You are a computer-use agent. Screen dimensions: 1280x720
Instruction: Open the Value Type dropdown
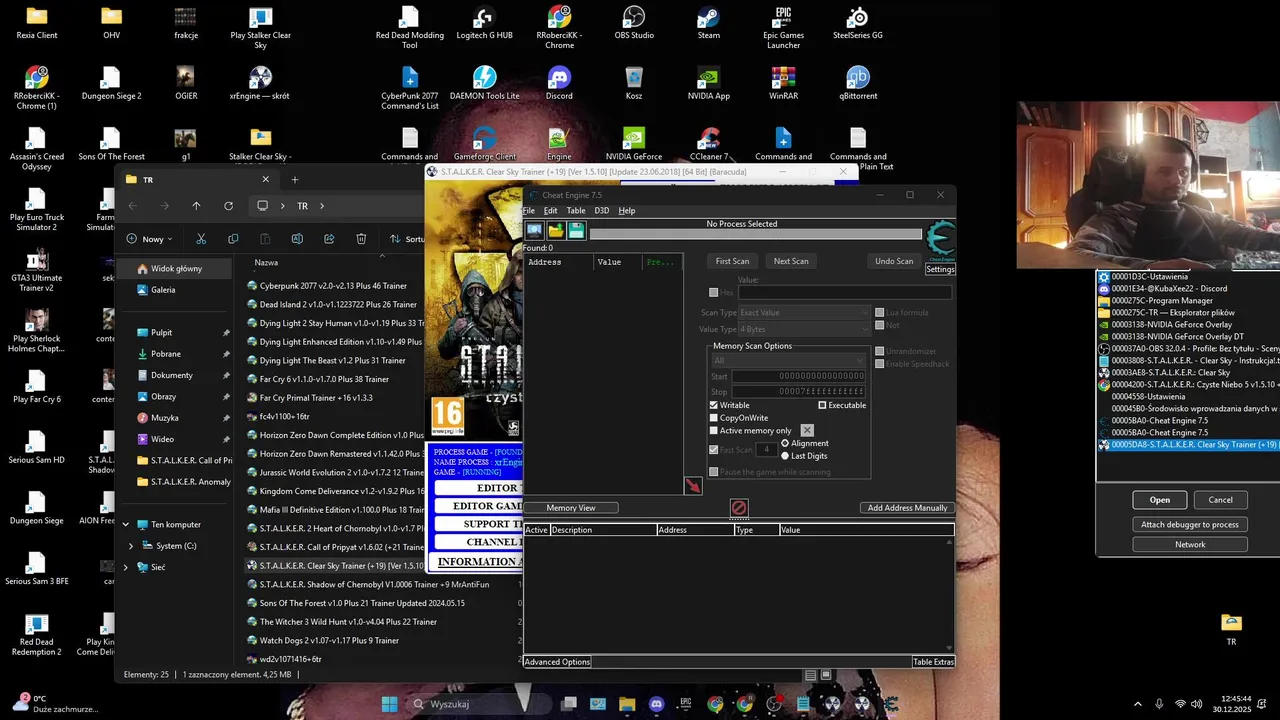[x=804, y=329]
